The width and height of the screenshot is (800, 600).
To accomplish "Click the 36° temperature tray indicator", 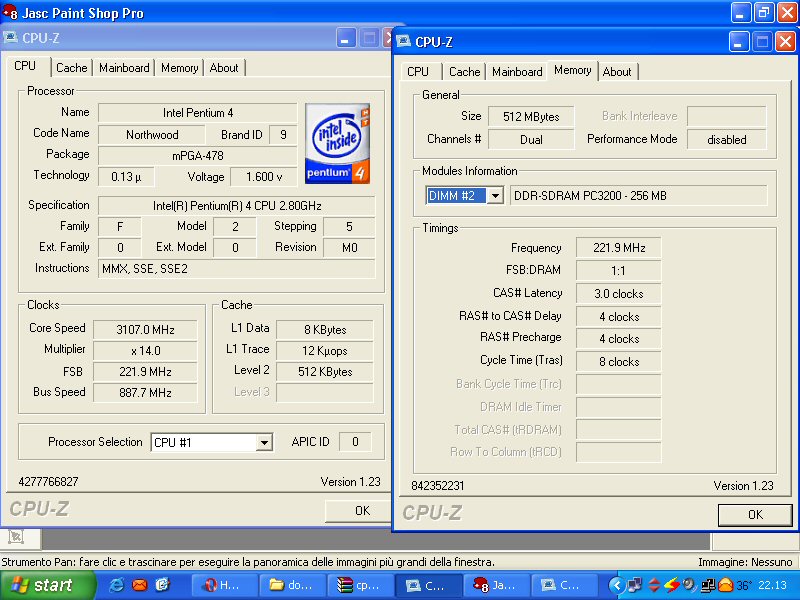I will 744,585.
